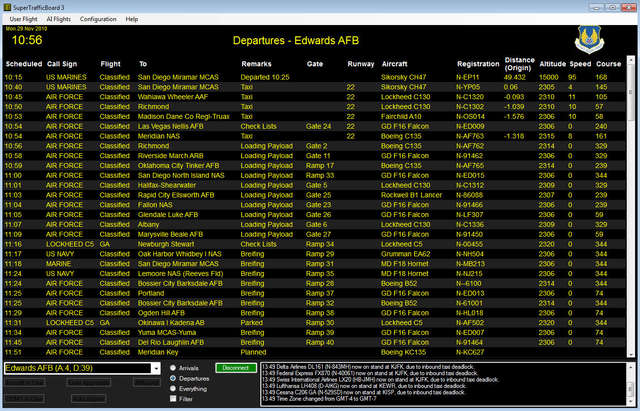The height and width of the screenshot is (411, 640).
Task: Click the Delta Airlines DL161 log message
Action: click(367, 367)
